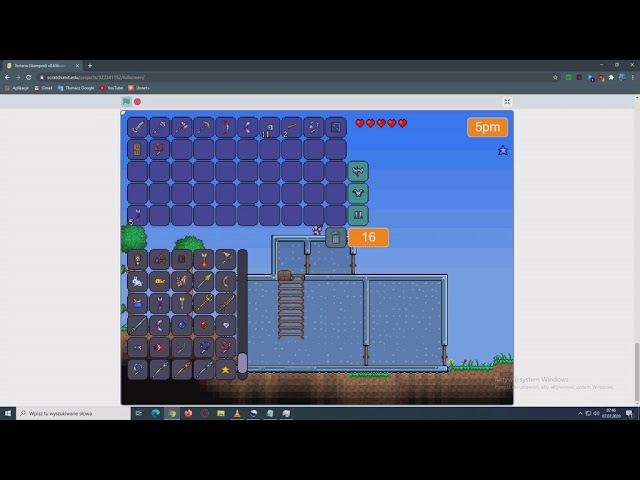The width and height of the screenshot is (640, 480).
Task: Click the blue mana star
Action: coord(503,151)
